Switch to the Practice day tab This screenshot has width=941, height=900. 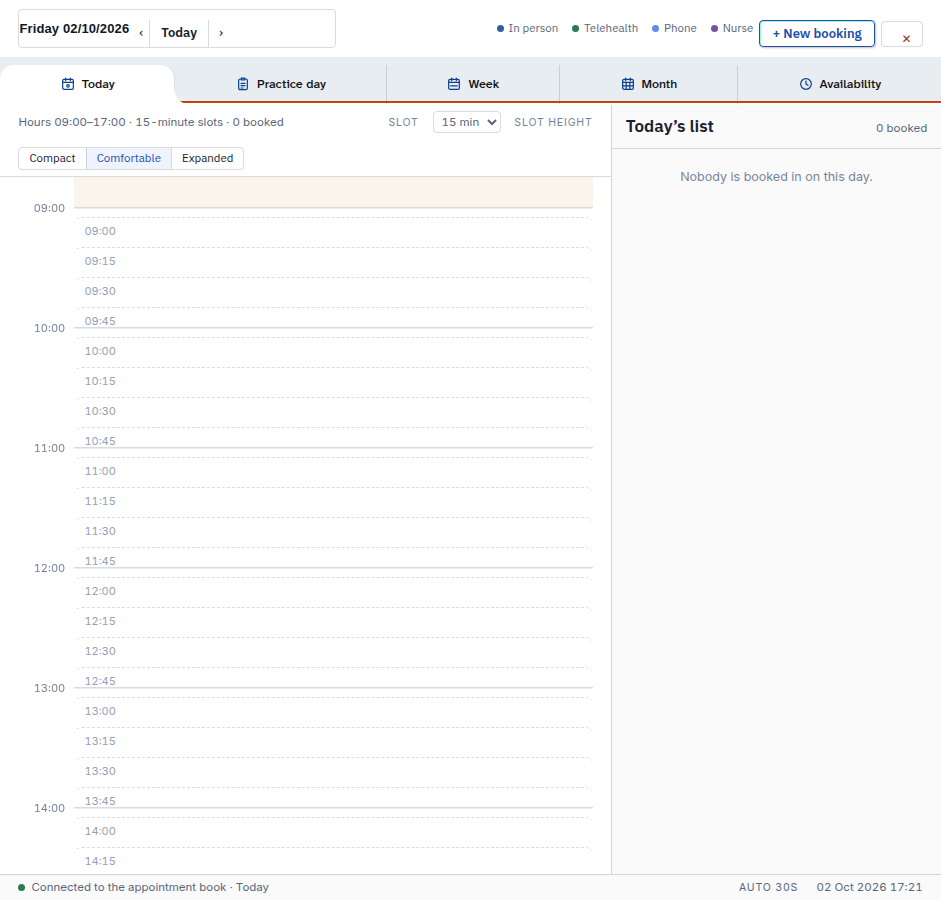281,84
